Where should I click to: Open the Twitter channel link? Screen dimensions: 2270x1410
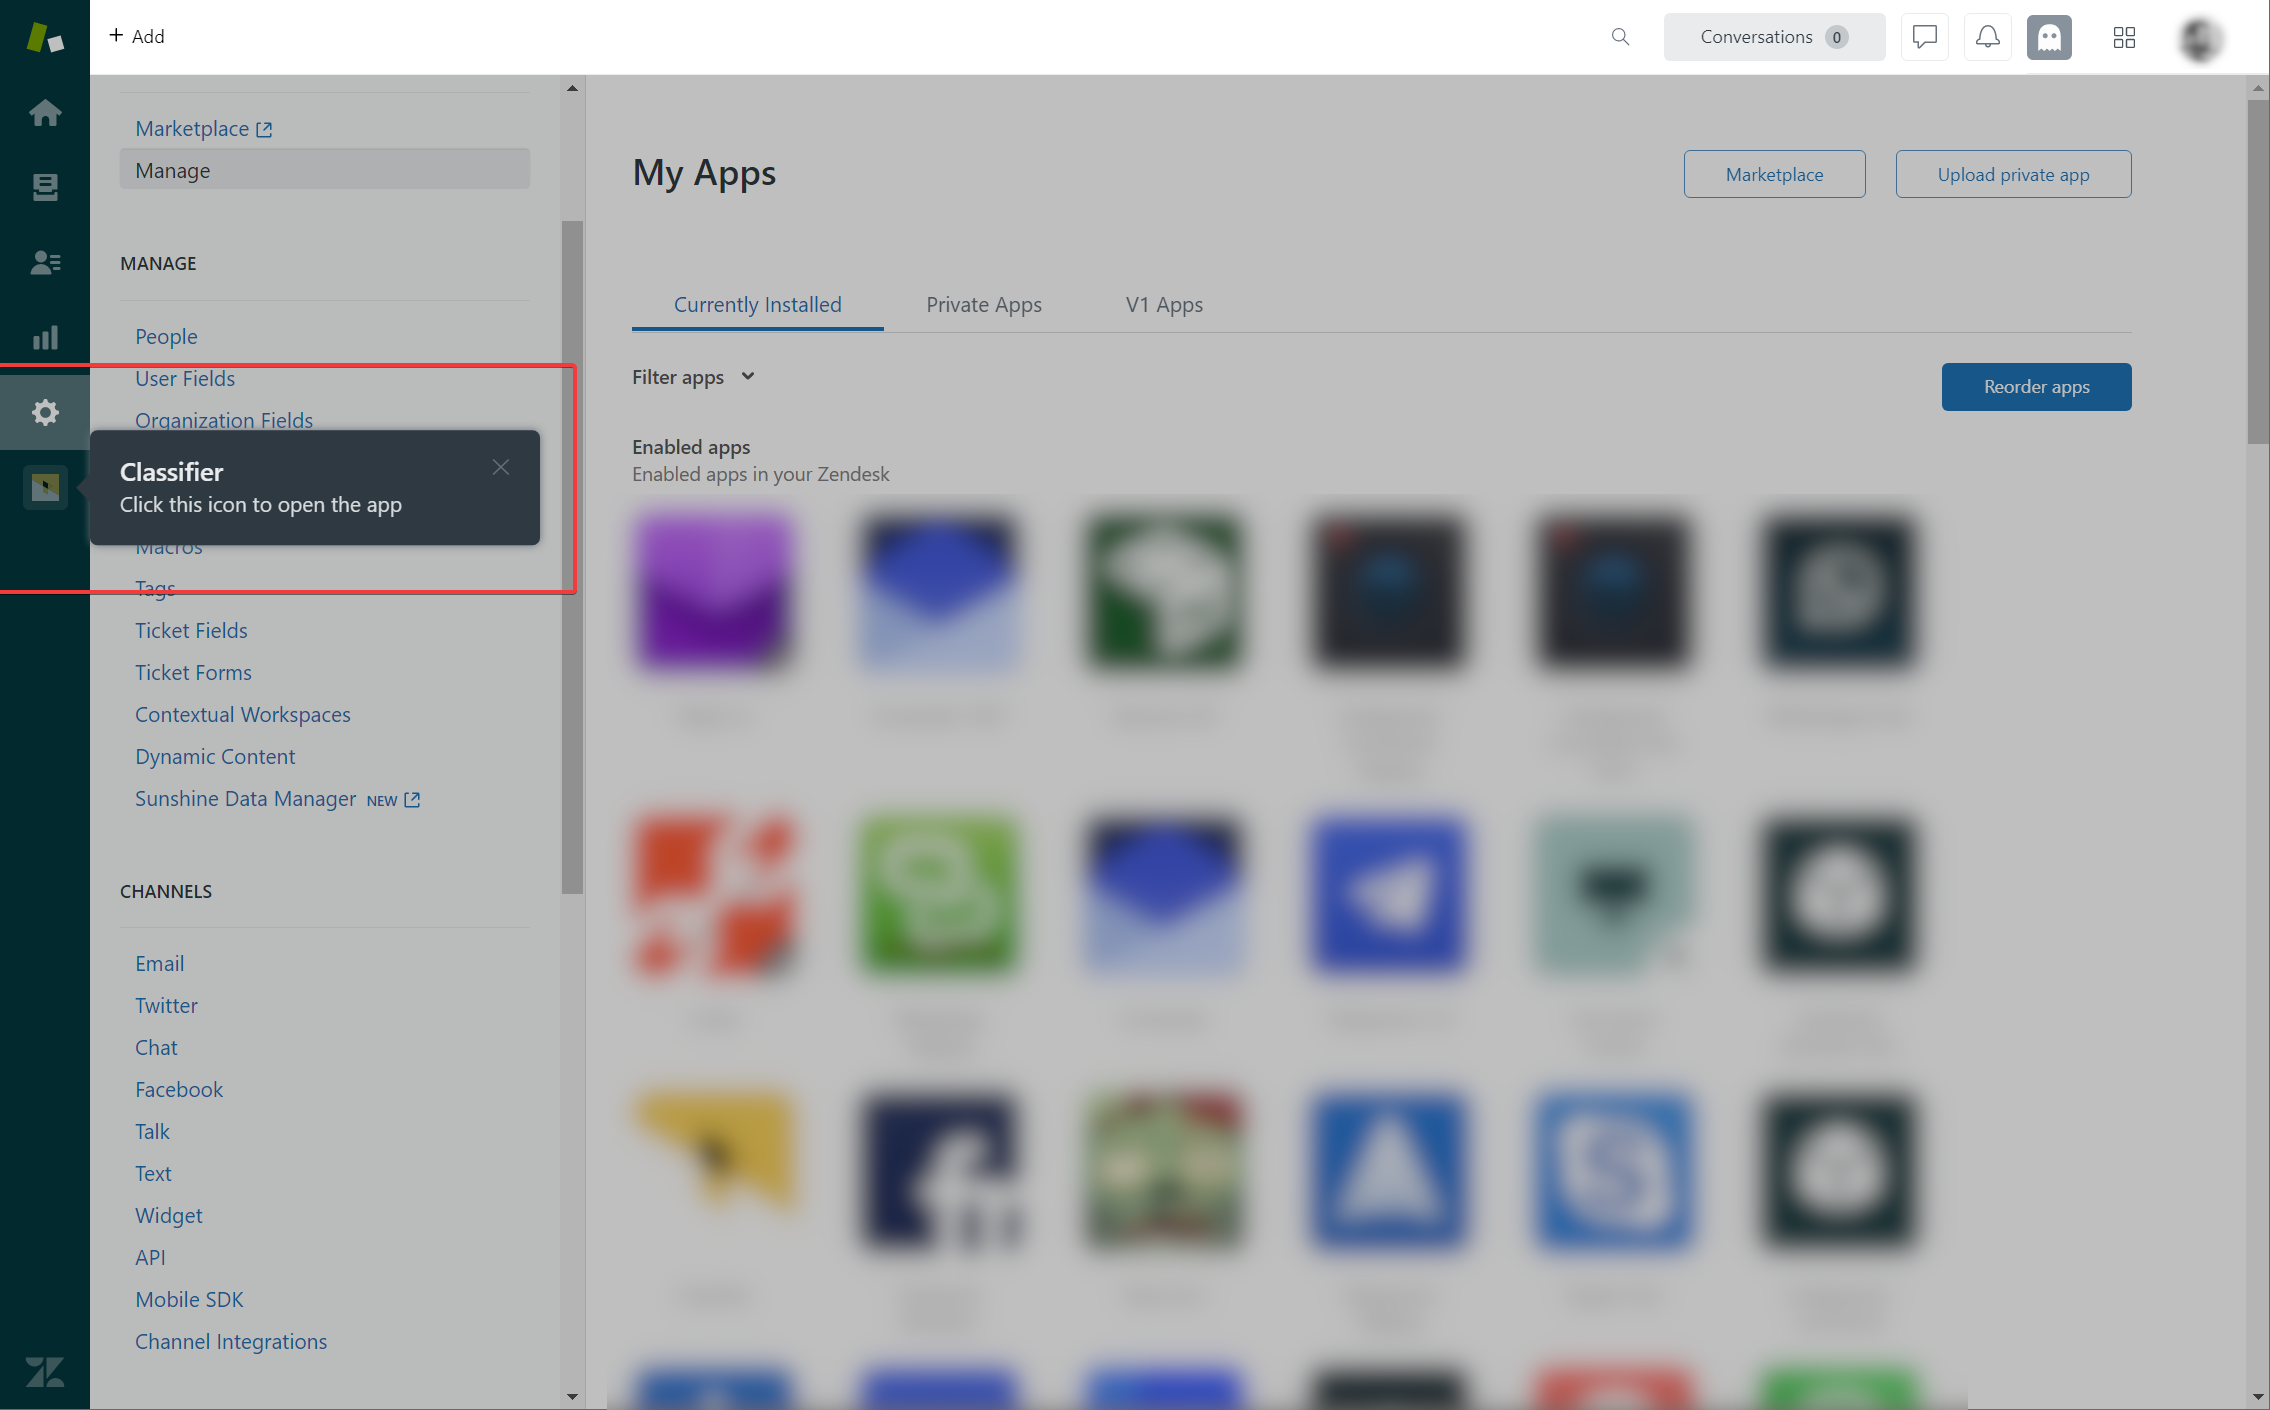tap(166, 1005)
